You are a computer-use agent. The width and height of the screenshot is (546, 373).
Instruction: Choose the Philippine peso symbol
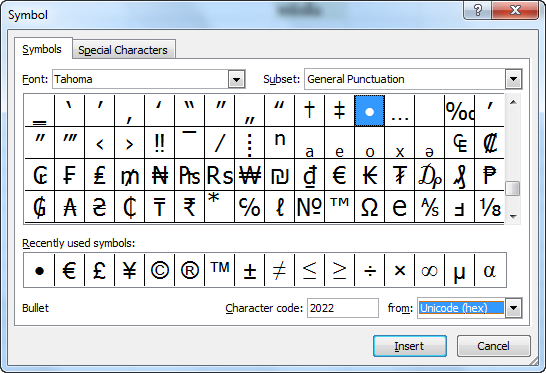pyautogui.click(x=489, y=174)
